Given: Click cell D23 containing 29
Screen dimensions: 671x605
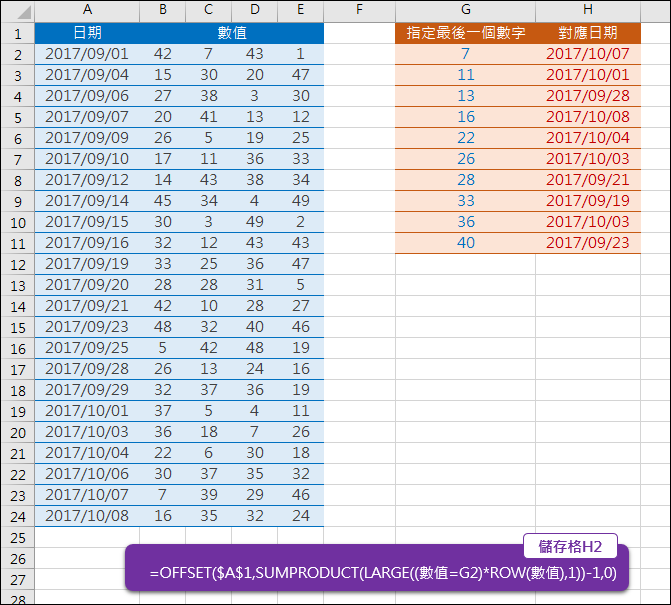Looking at the screenshot, I should (255, 495).
